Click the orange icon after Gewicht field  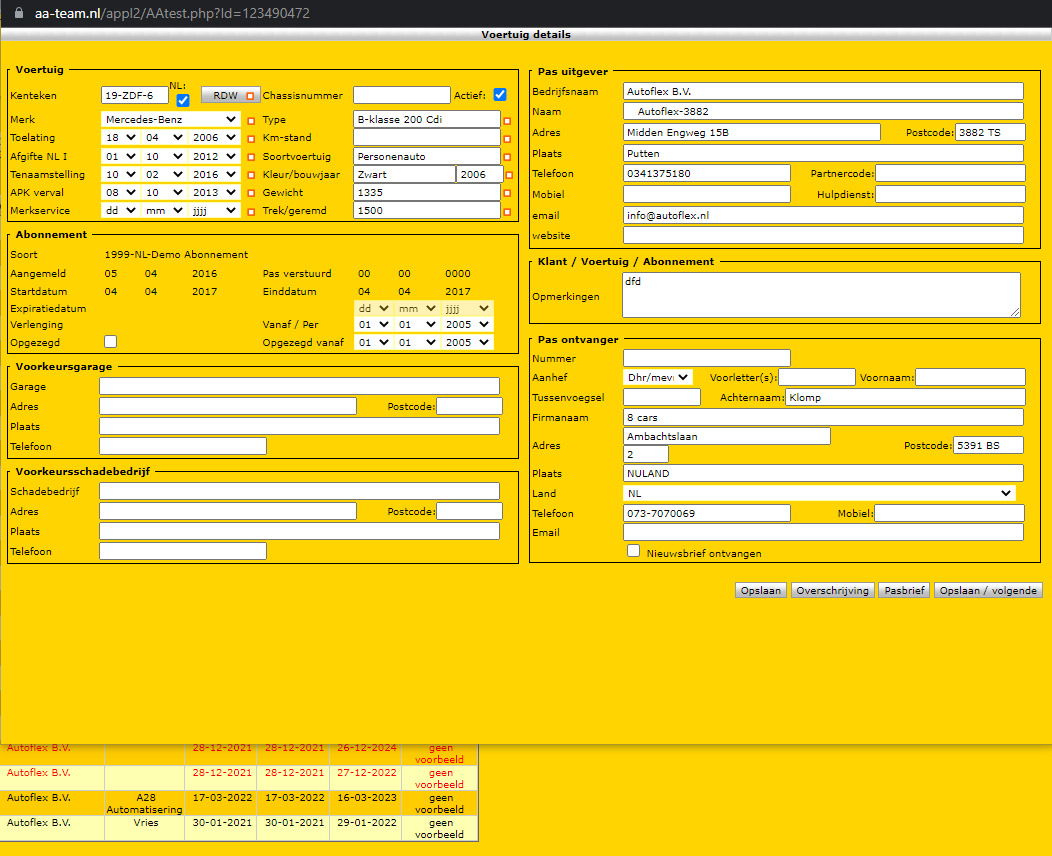507,194
